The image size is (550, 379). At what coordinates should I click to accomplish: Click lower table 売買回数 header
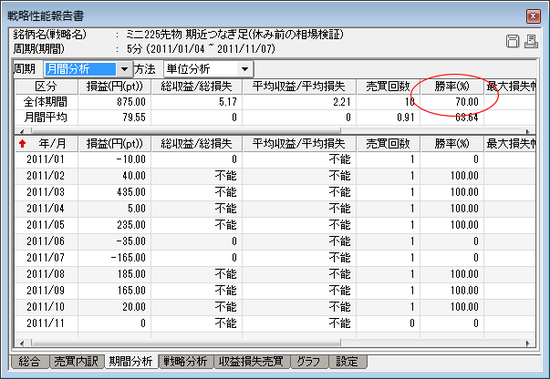388,144
